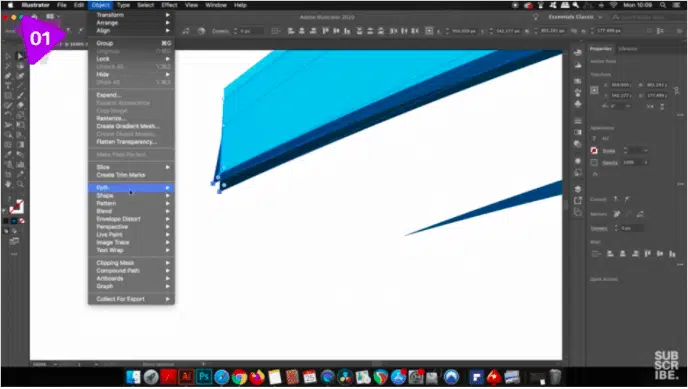
Task: Open Finder from the Dock
Action: click(133, 377)
